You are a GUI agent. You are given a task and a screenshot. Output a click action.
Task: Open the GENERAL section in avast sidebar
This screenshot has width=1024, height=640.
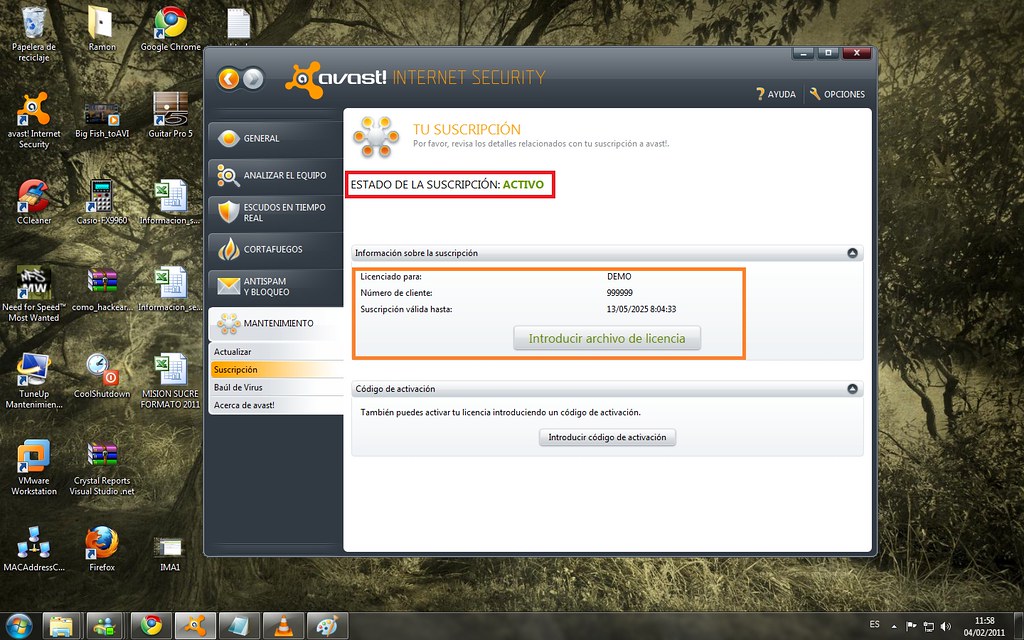point(276,138)
